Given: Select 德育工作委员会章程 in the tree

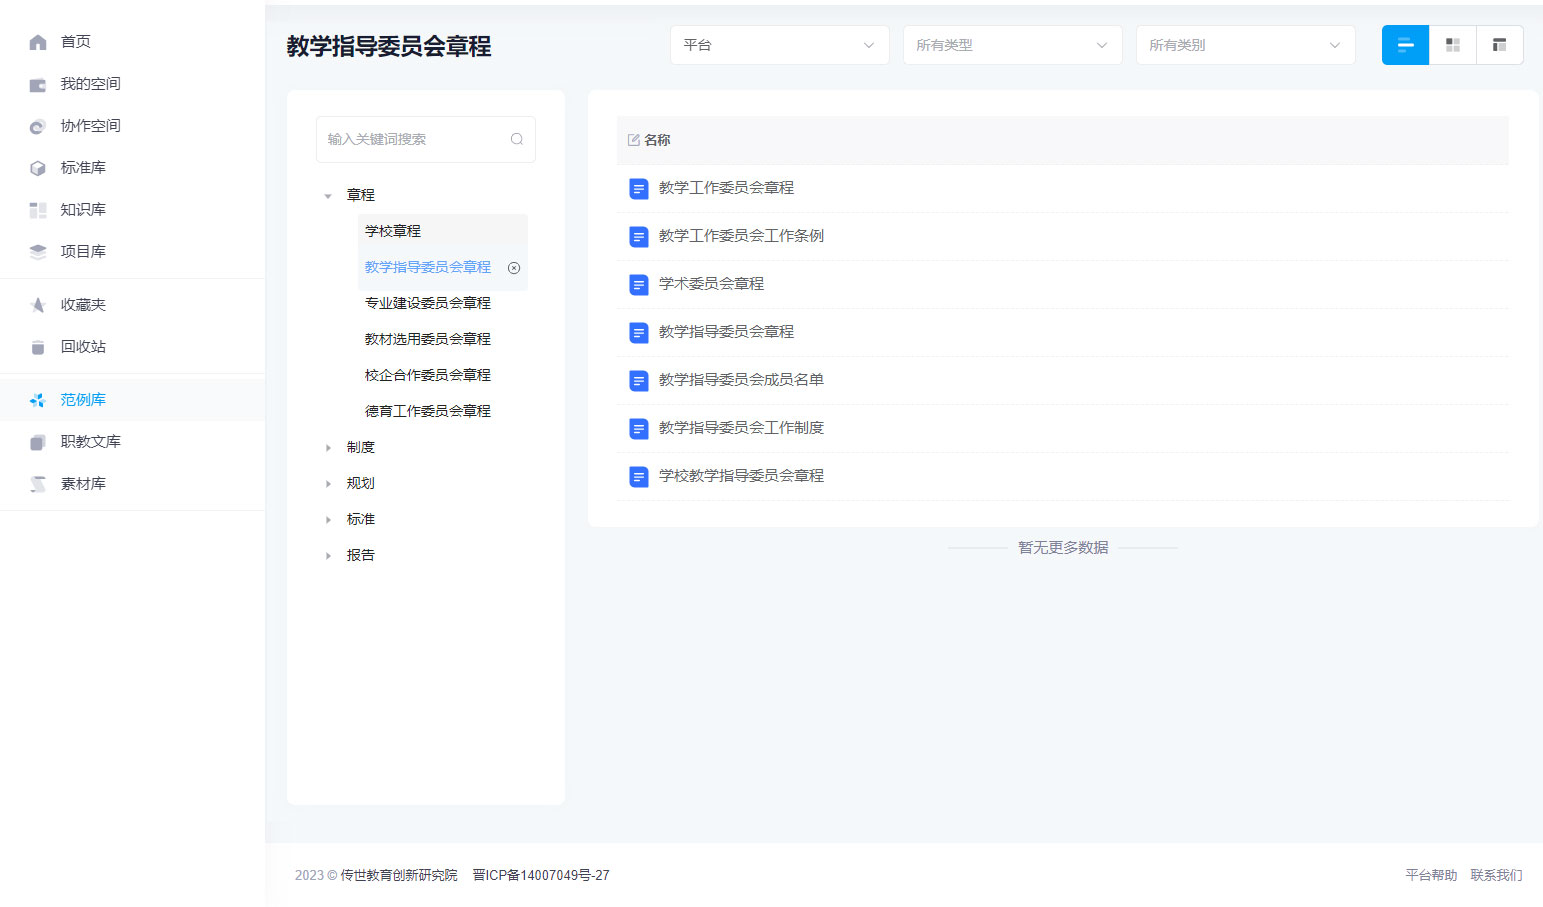Looking at the screenshot, I should pyautogui.click(x=428, y=411).
